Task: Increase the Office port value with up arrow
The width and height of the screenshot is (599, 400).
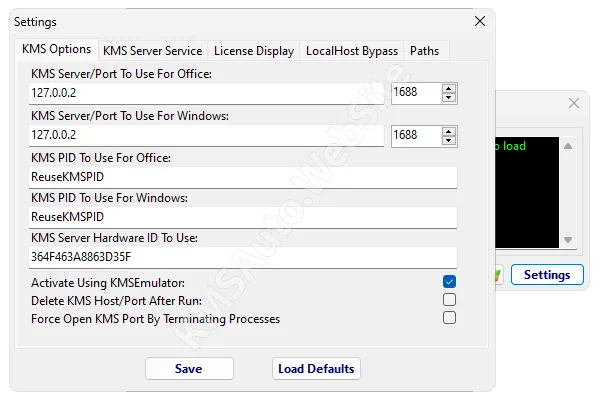Action: [x=449, y=89]
